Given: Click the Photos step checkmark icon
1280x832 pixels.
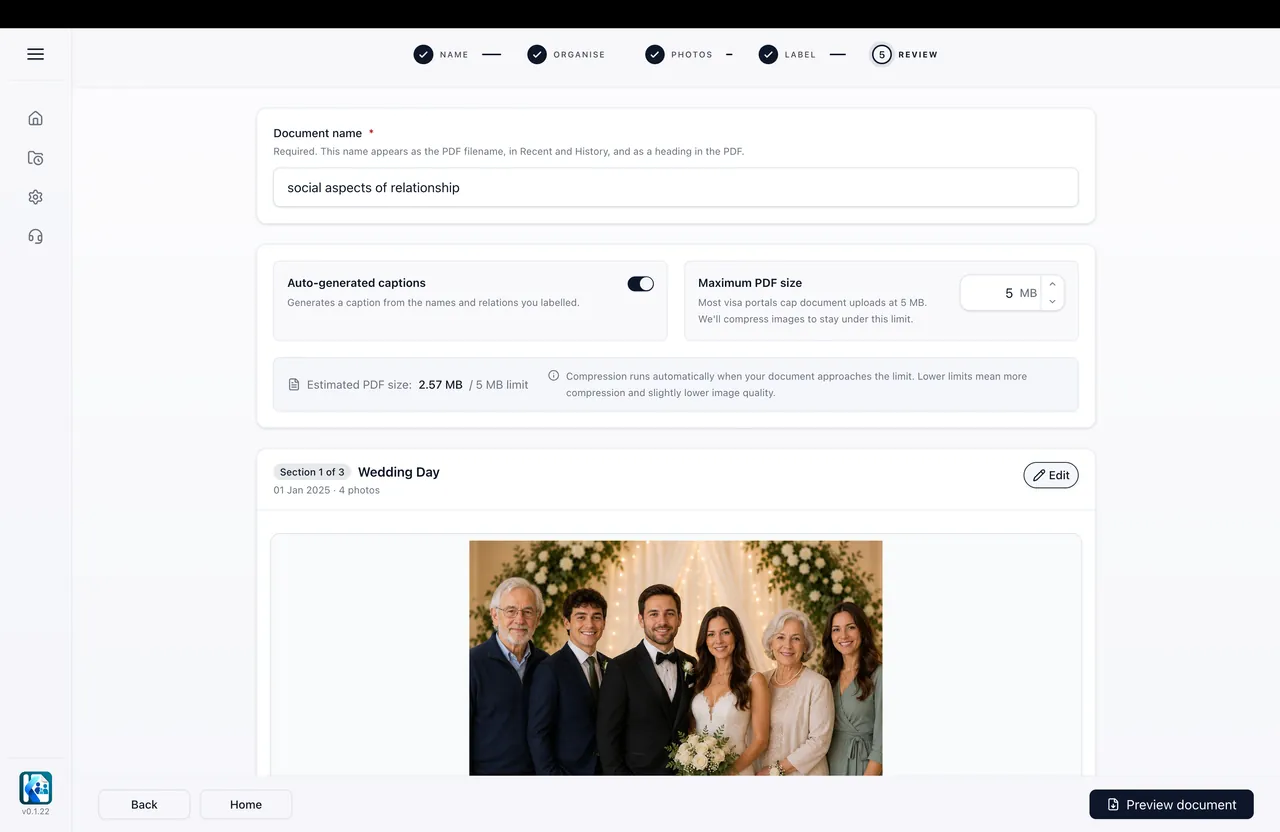Looking at the screenshot, I should (x=655, y=54).
